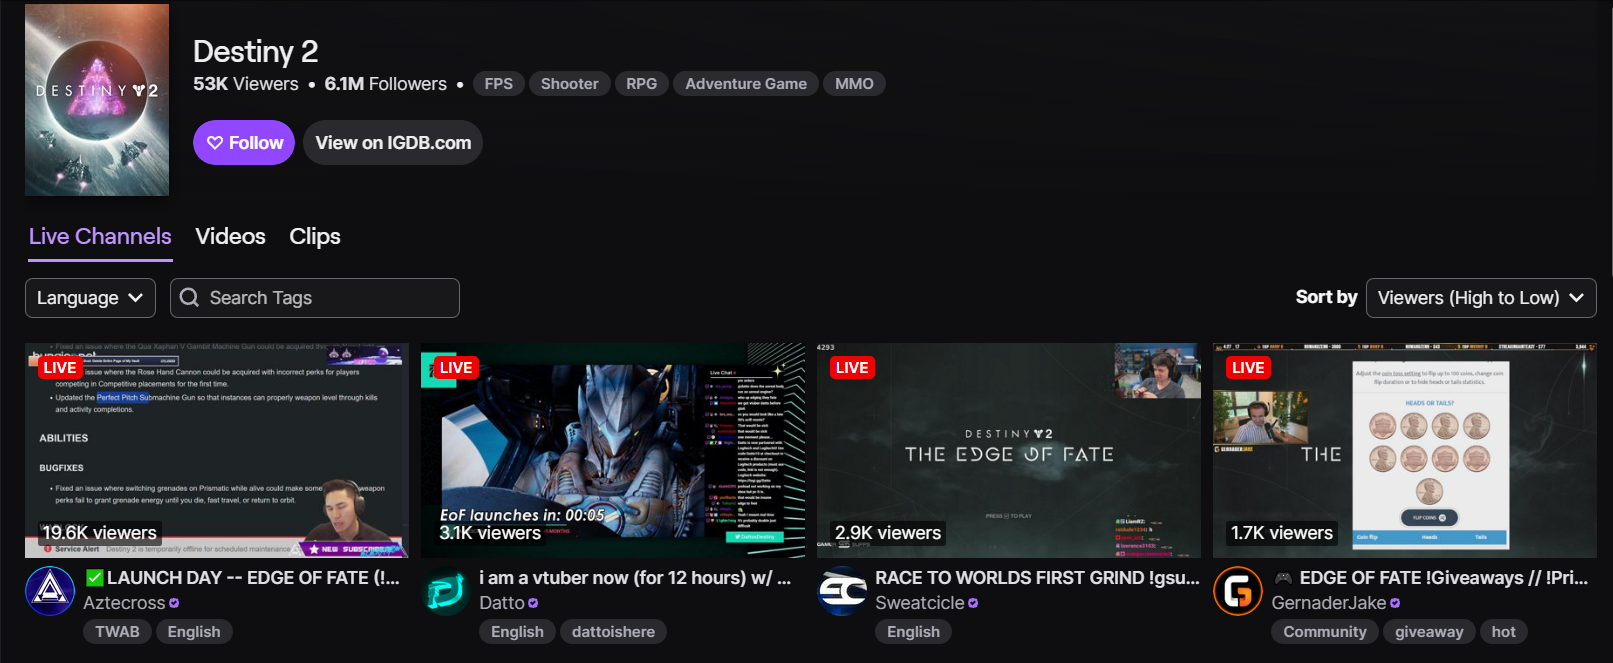Open View on IGDB.com link
Image resolution: width=1613 pixels, height=663 pixels.
pos(393,143)
